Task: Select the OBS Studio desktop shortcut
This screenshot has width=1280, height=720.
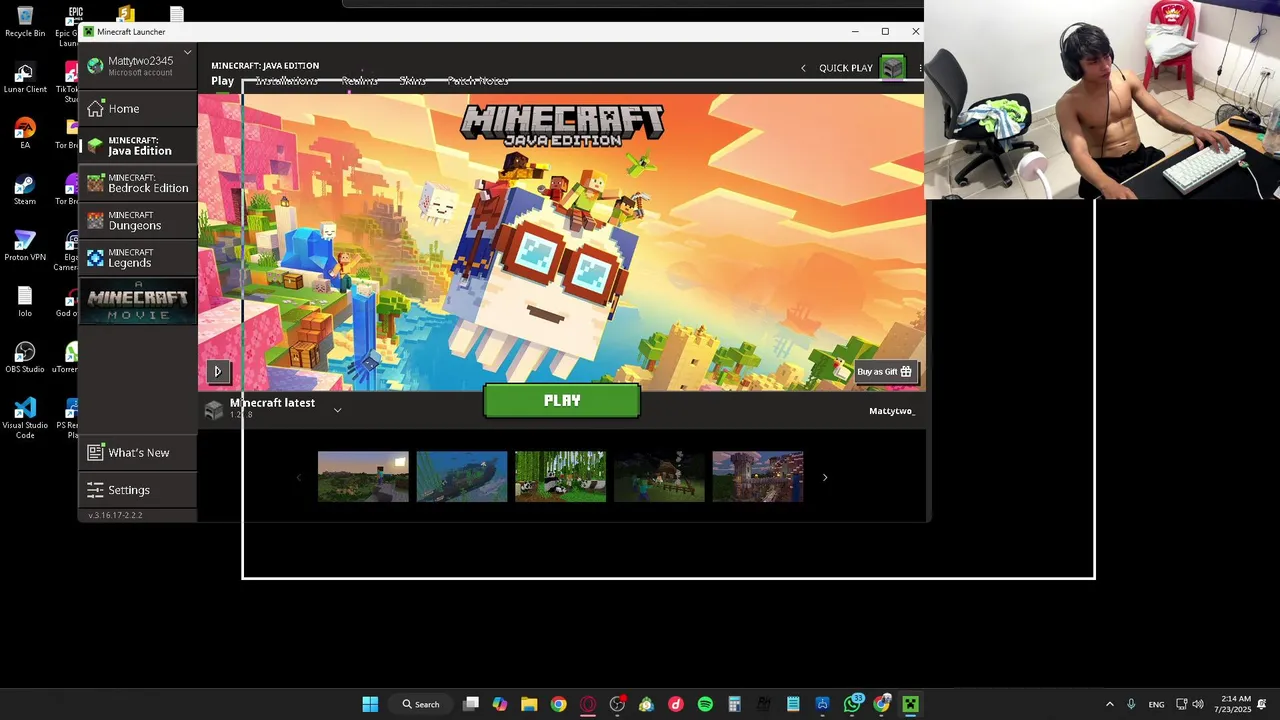Action: (x=25, y=359)
